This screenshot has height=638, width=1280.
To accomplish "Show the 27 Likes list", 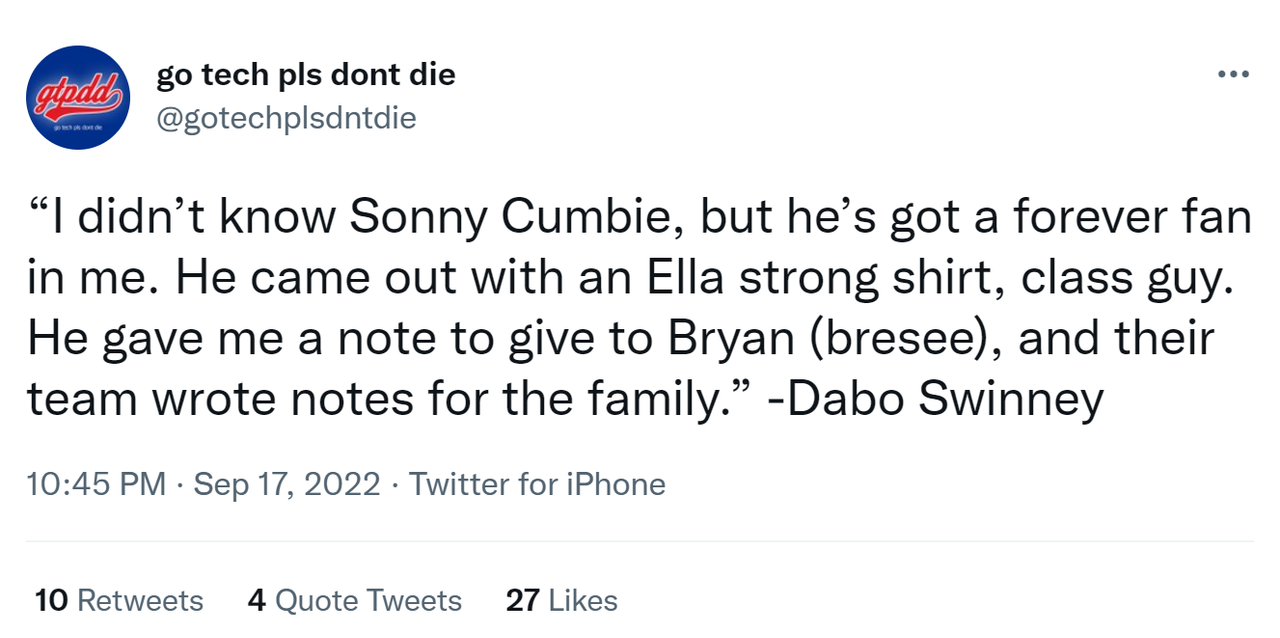I will 562,600.
